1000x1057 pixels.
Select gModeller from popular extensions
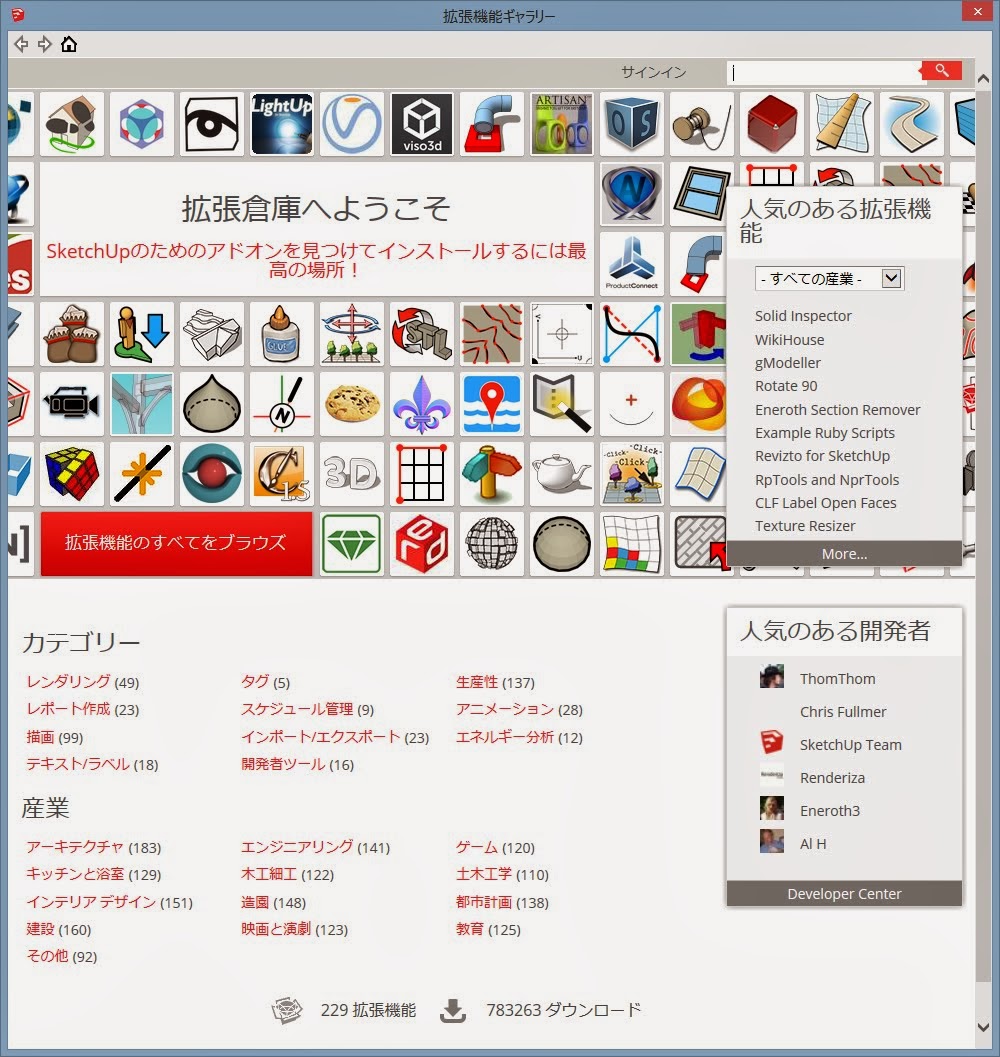[788, 363]
